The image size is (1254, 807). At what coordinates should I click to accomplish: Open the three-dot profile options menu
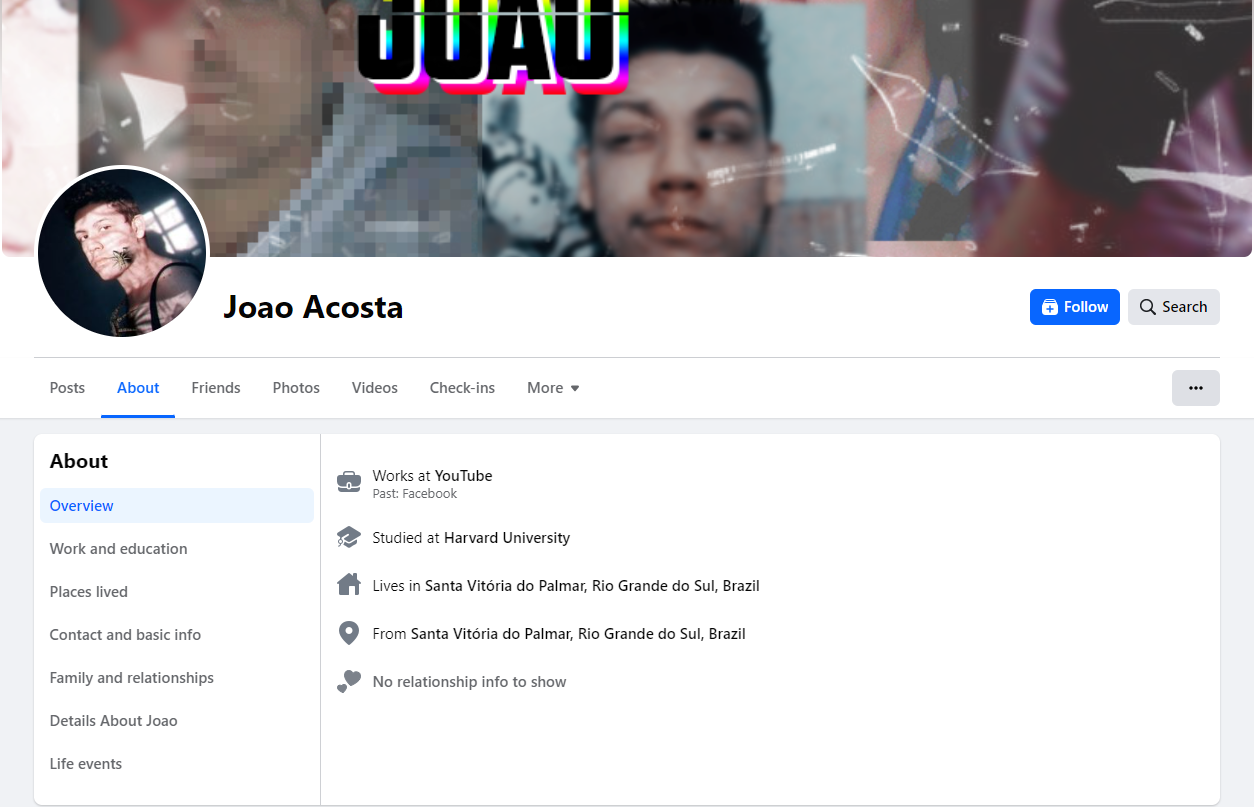[x=1196, y=388]
